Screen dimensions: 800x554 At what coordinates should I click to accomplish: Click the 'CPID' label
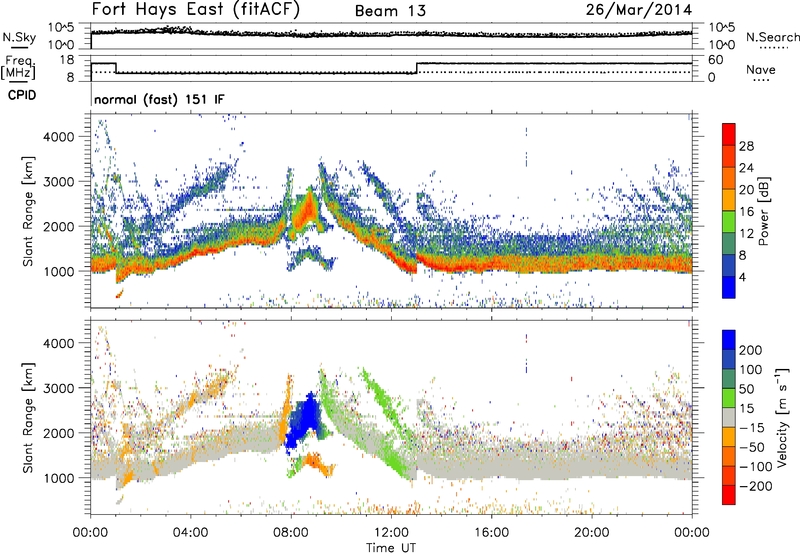pyautogui.click(x=22, y=95)
